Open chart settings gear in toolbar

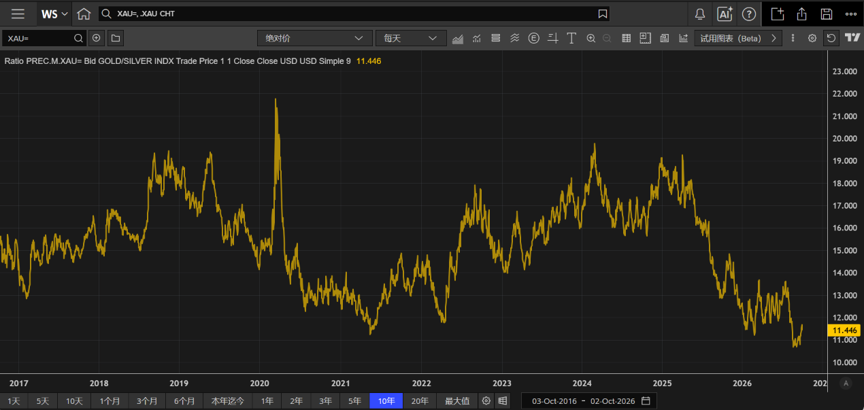pos(812,38)
